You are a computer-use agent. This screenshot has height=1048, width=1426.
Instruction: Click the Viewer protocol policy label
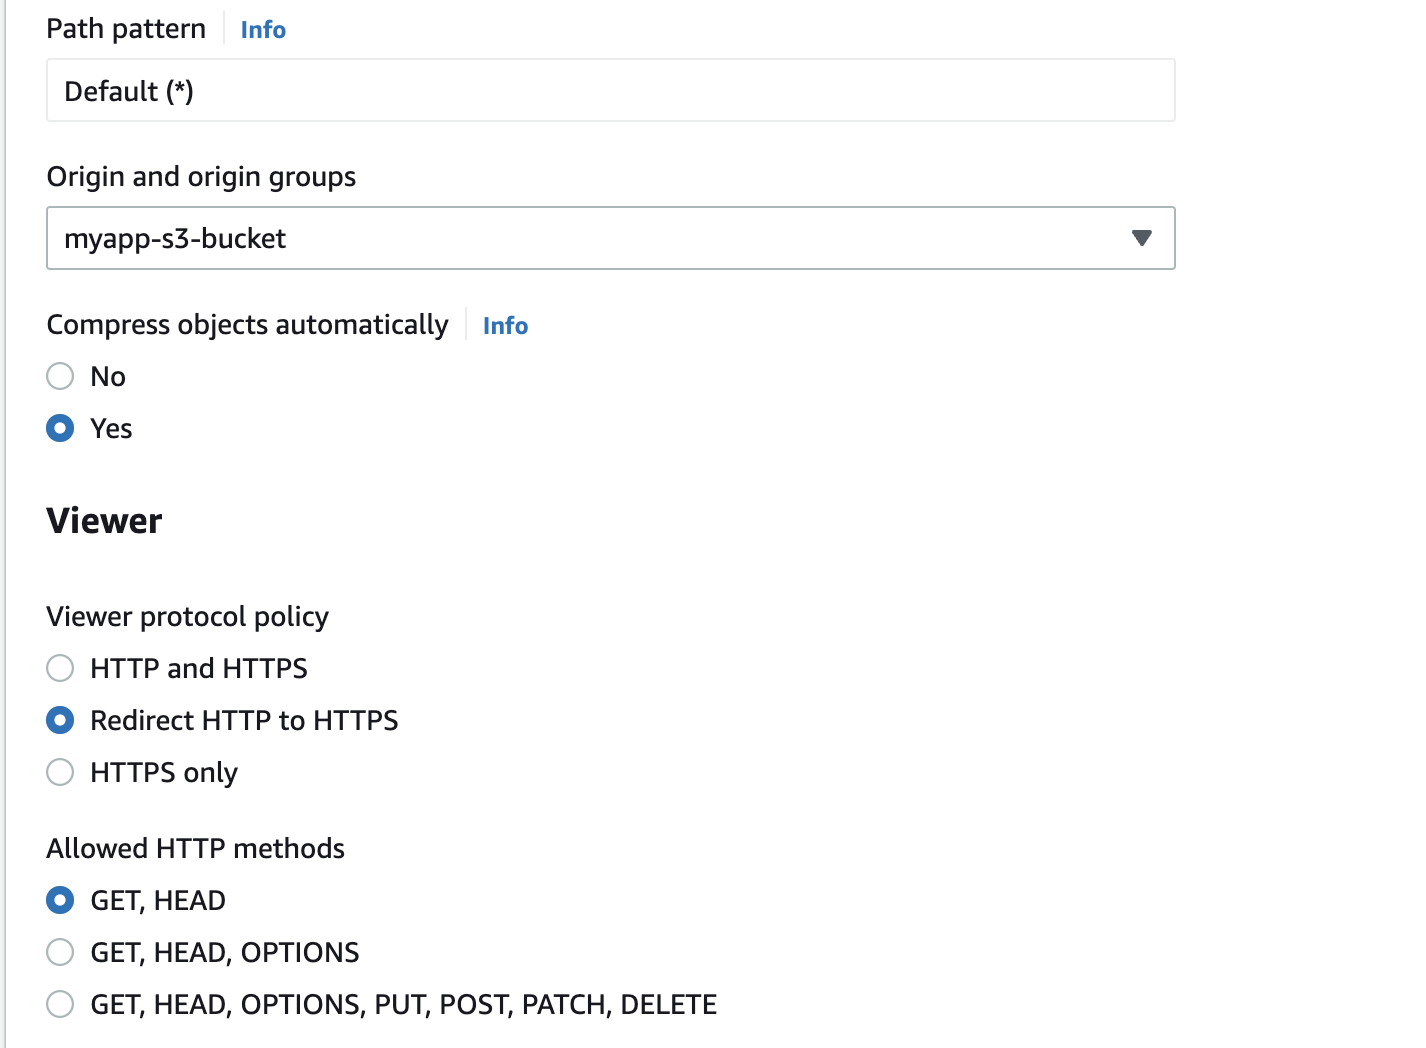click(188, 617)
